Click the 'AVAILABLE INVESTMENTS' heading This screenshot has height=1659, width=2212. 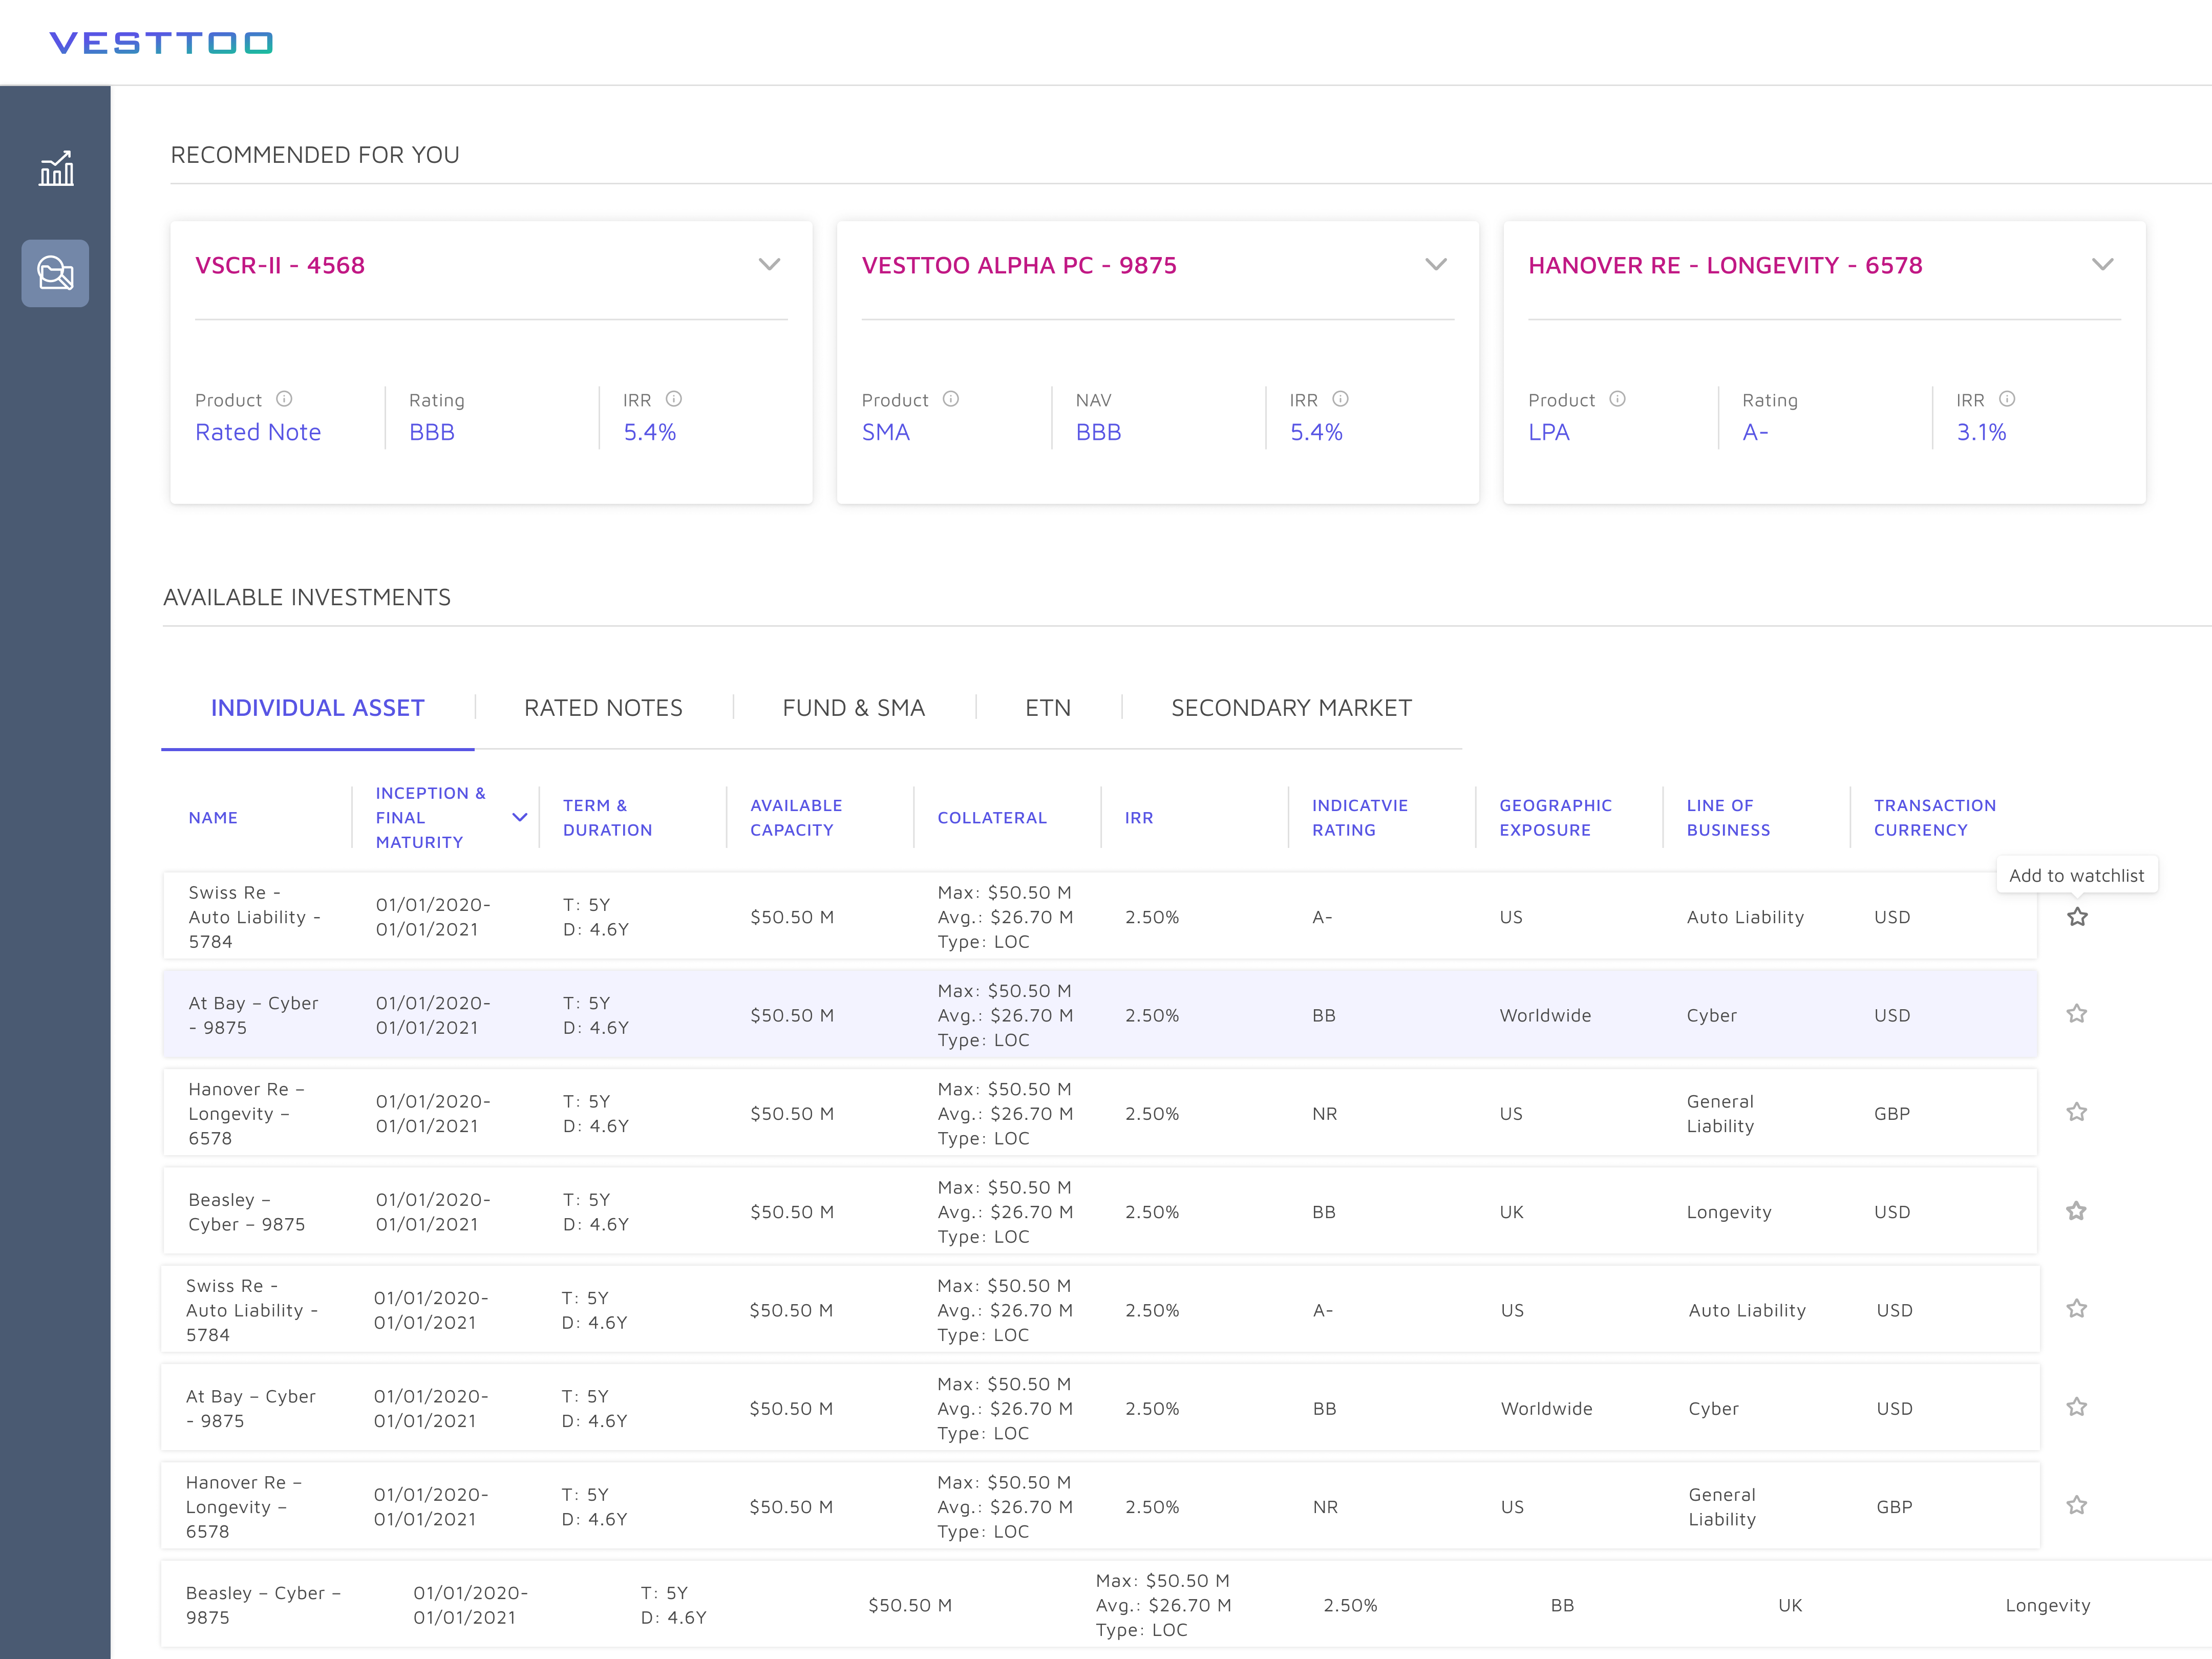click(307, 597)
